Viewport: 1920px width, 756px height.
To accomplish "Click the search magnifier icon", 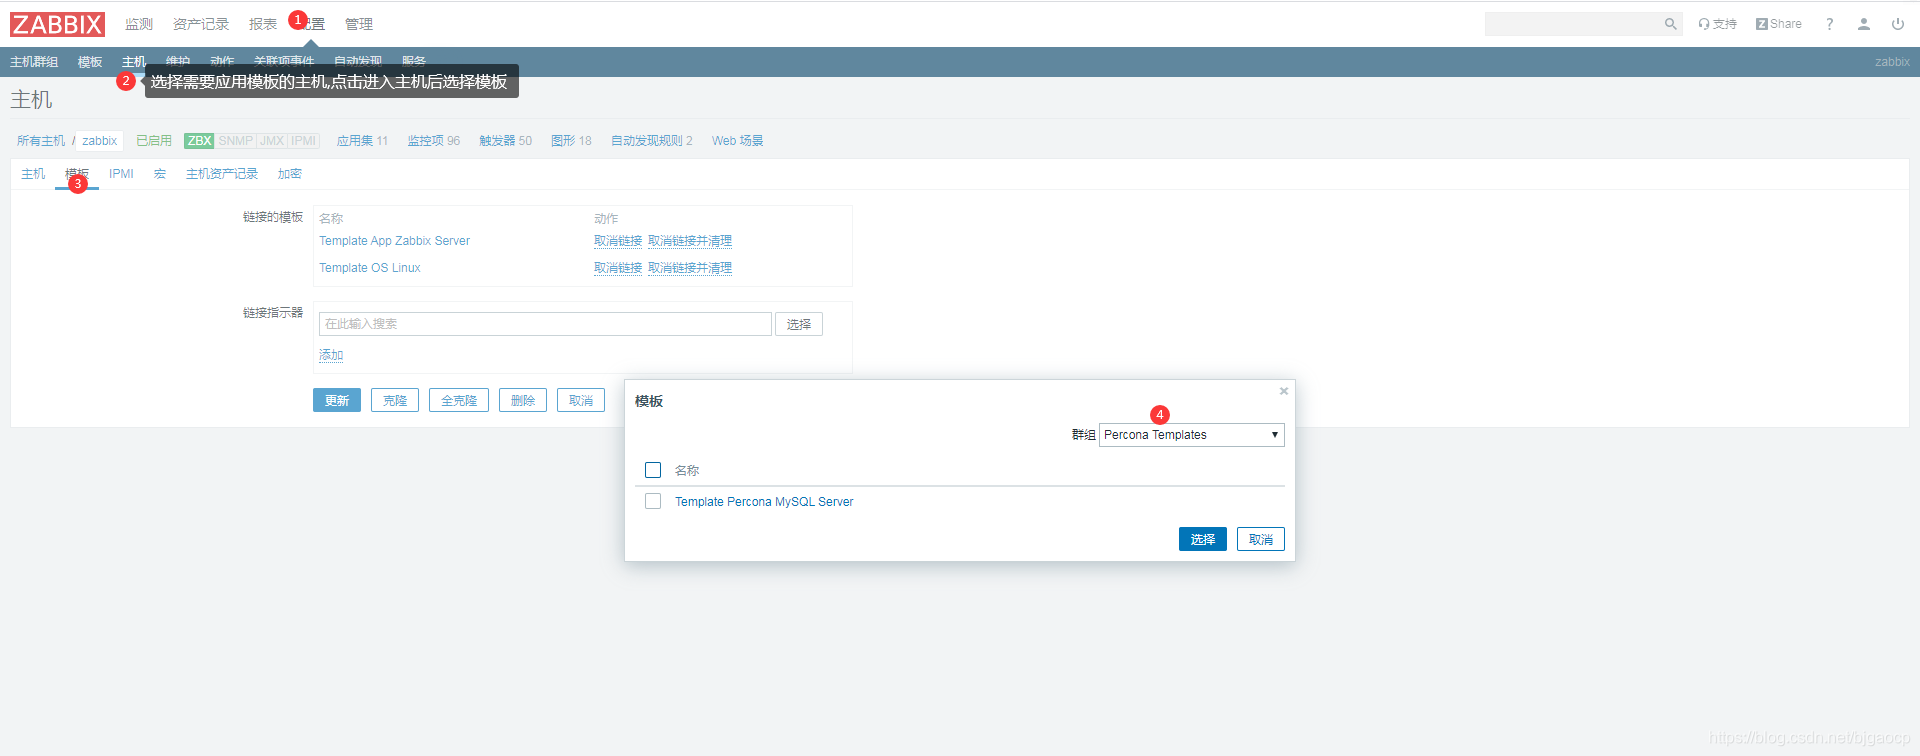I will tap(1670, 24).
